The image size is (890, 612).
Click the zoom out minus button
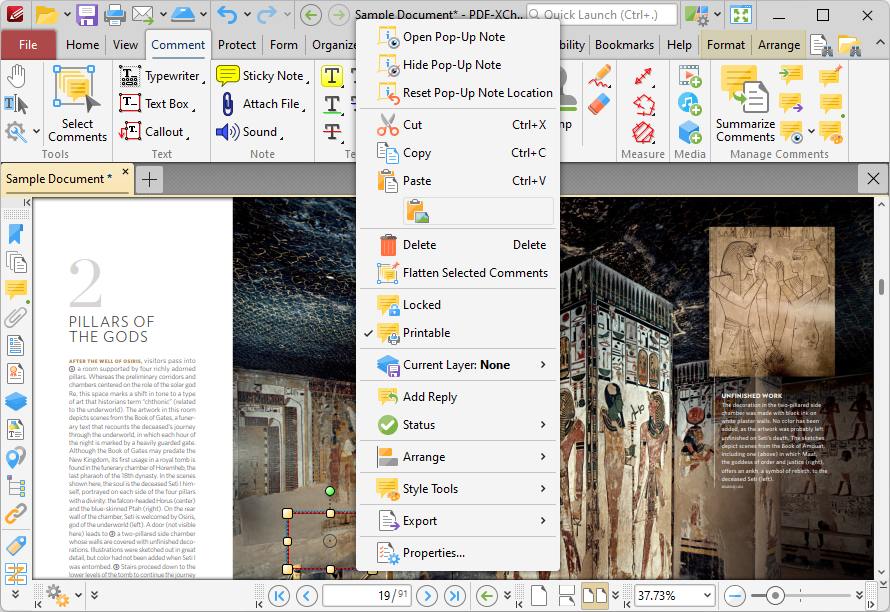(x=735, y=596)
